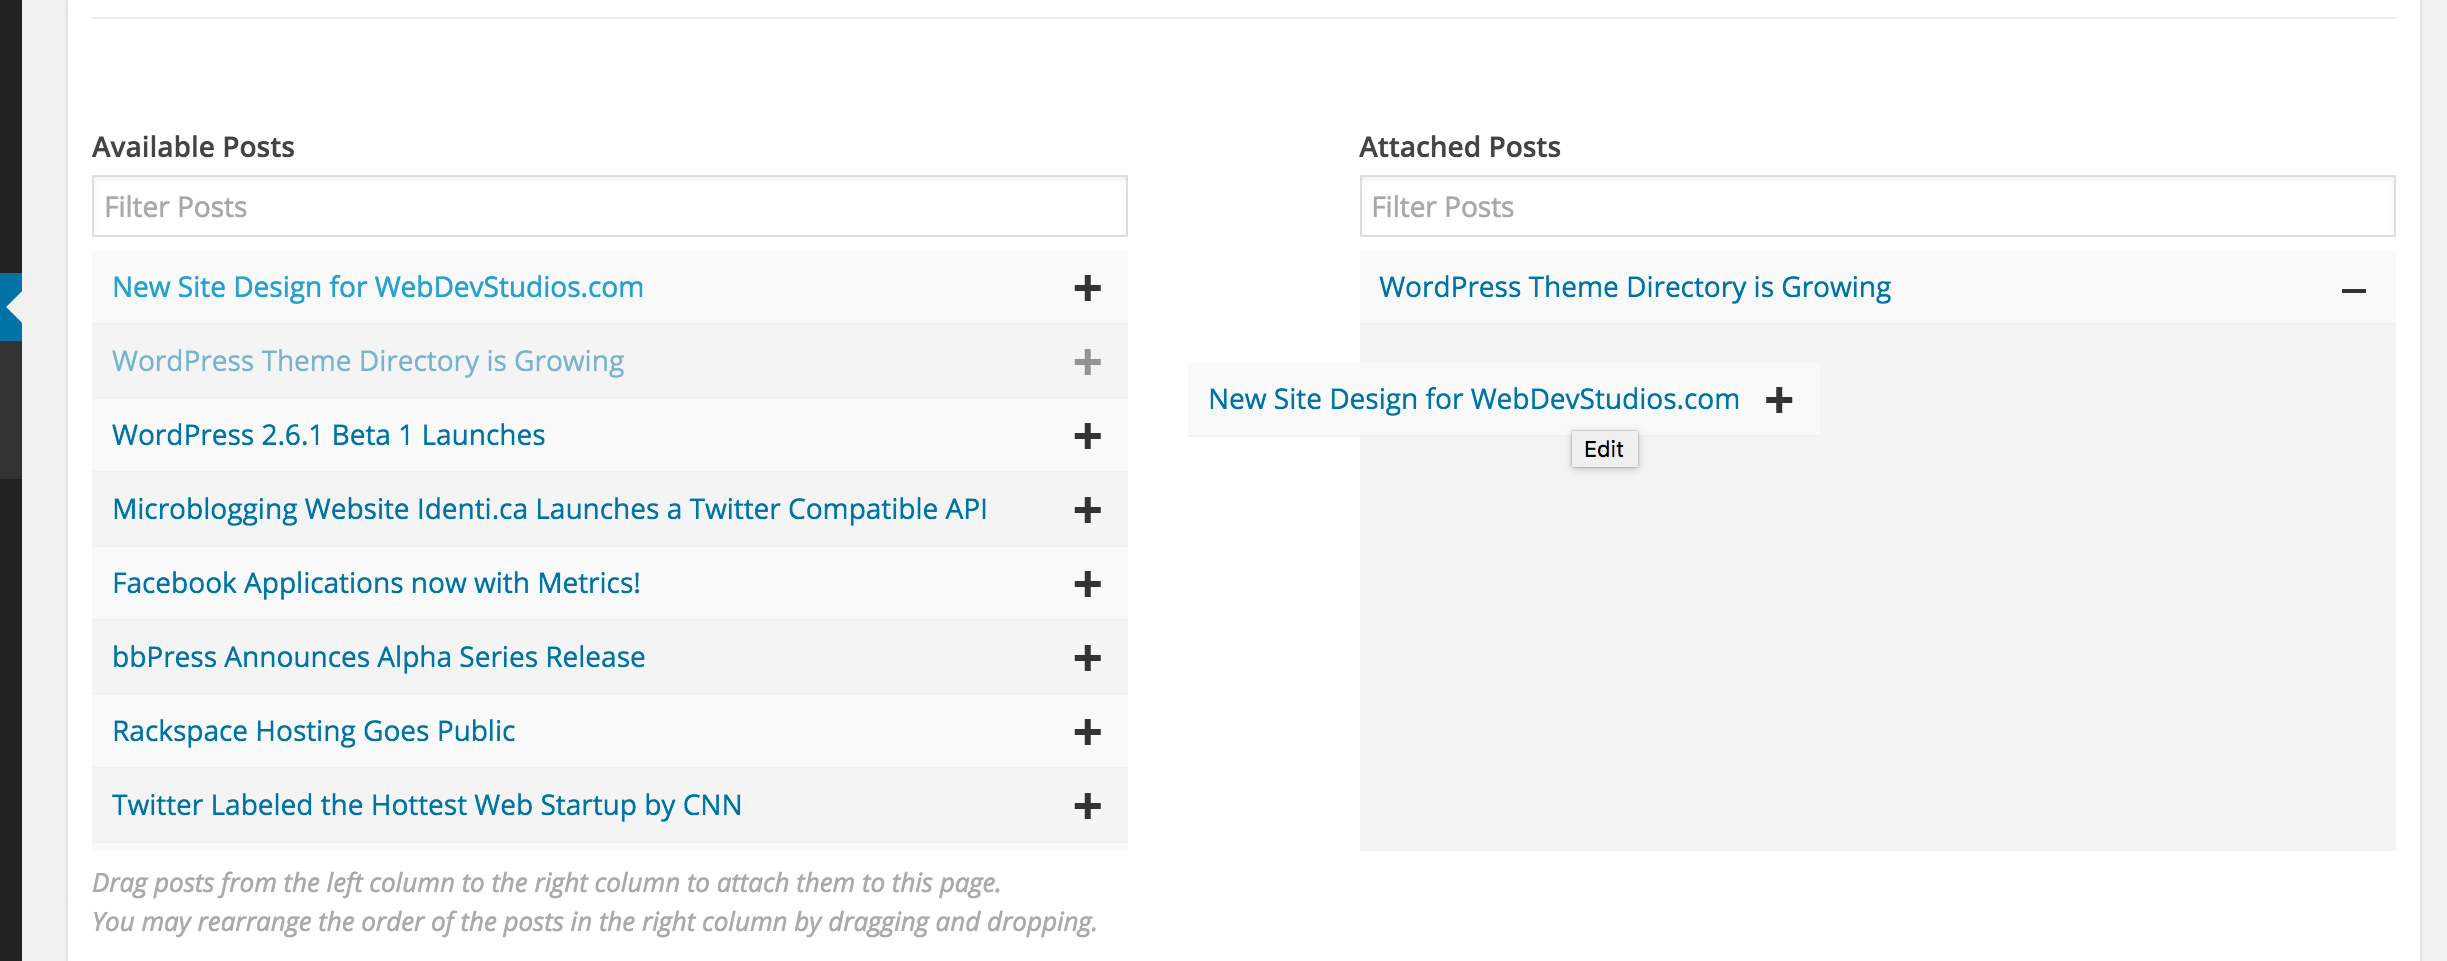Remove attached WordPress Theme Directory post with minus
This screenshot has height=961, width=2447.
point(2353,291)
